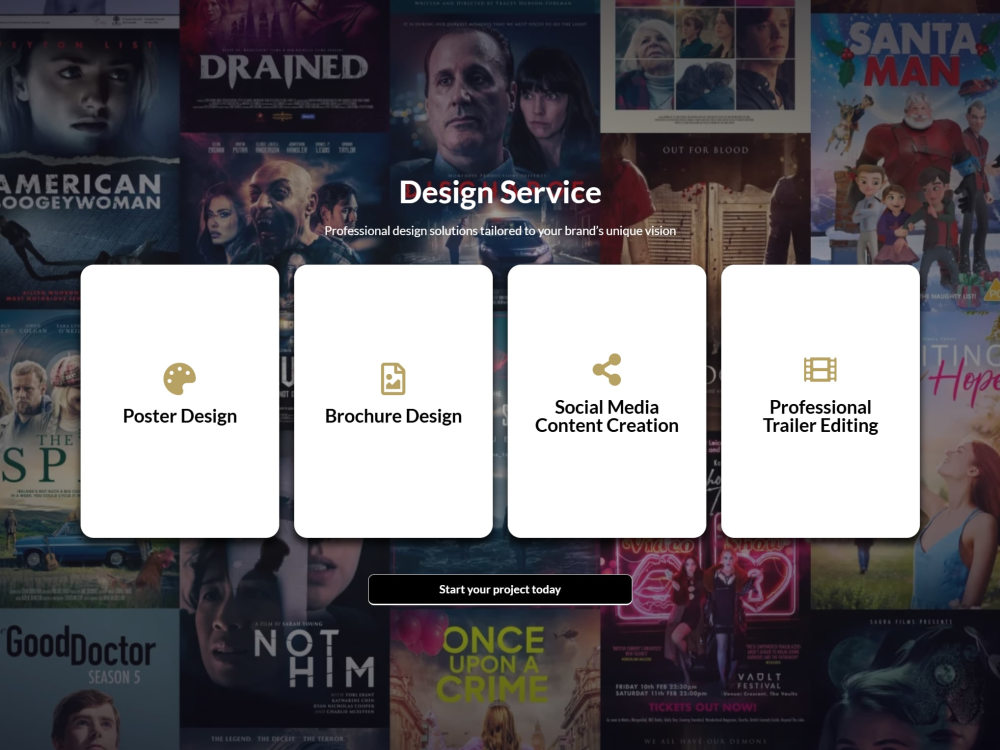Click the tagline about professional design solutions
Screen dimensions: 1000x750
pyautogui.click(x=500, y=231)
